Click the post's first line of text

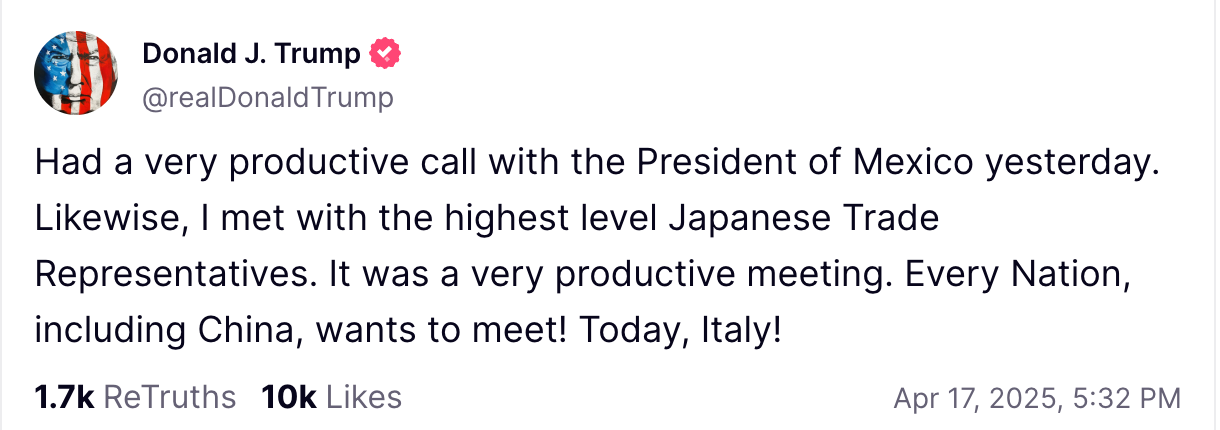597,163
